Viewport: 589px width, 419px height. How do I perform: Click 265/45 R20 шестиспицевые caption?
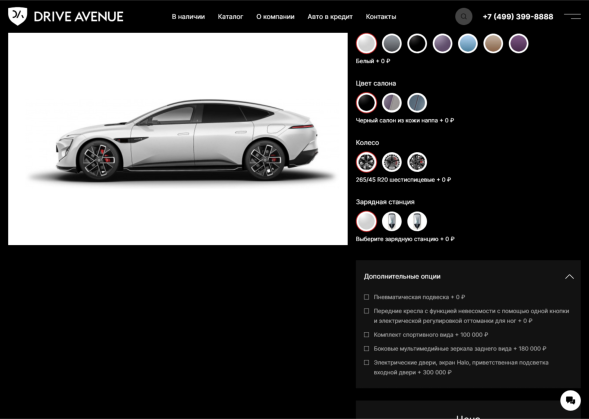click(403, 180)
